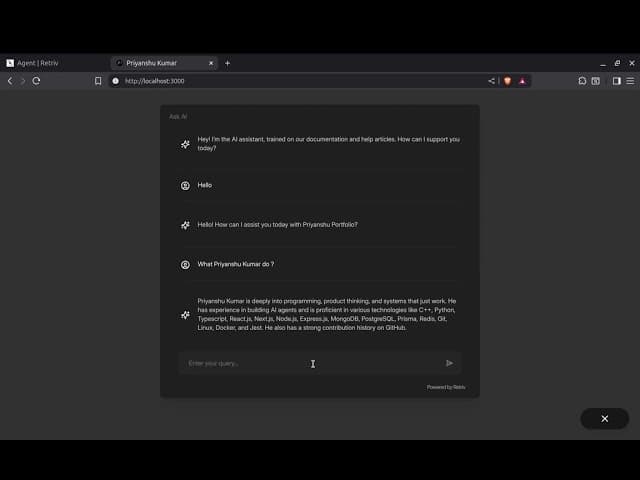
Task: Click 'How can I assist you today' reply
Action: tap(278, 224)
